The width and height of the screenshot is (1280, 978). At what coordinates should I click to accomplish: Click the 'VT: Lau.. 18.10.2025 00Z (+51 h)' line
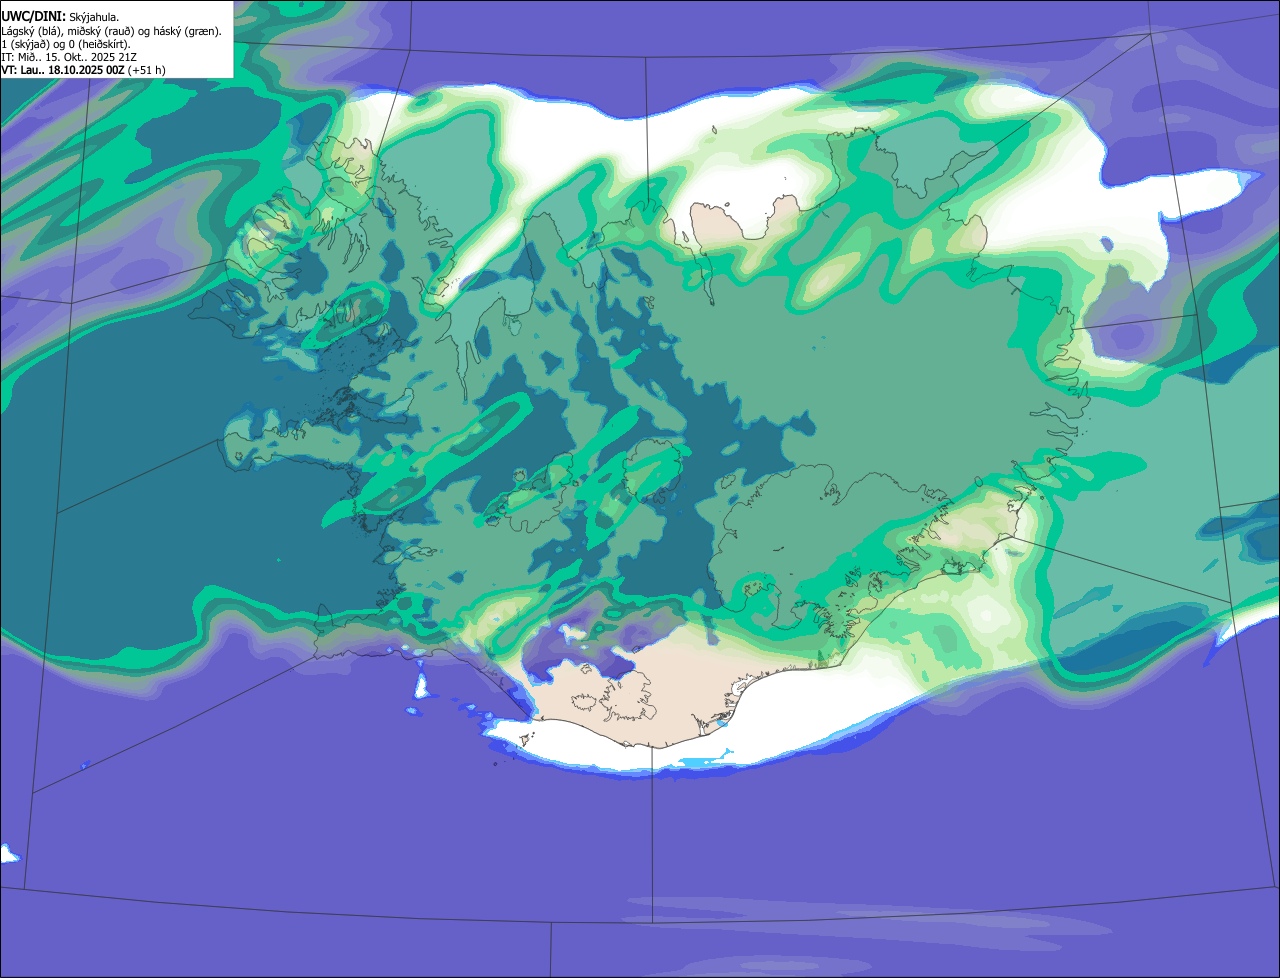[83, 70]
